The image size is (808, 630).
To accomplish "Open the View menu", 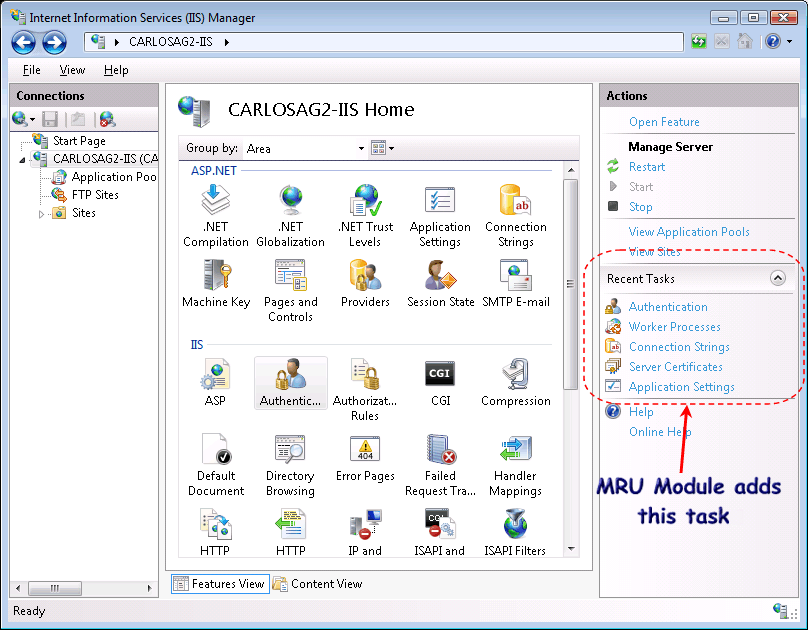I will click(72, 70).
